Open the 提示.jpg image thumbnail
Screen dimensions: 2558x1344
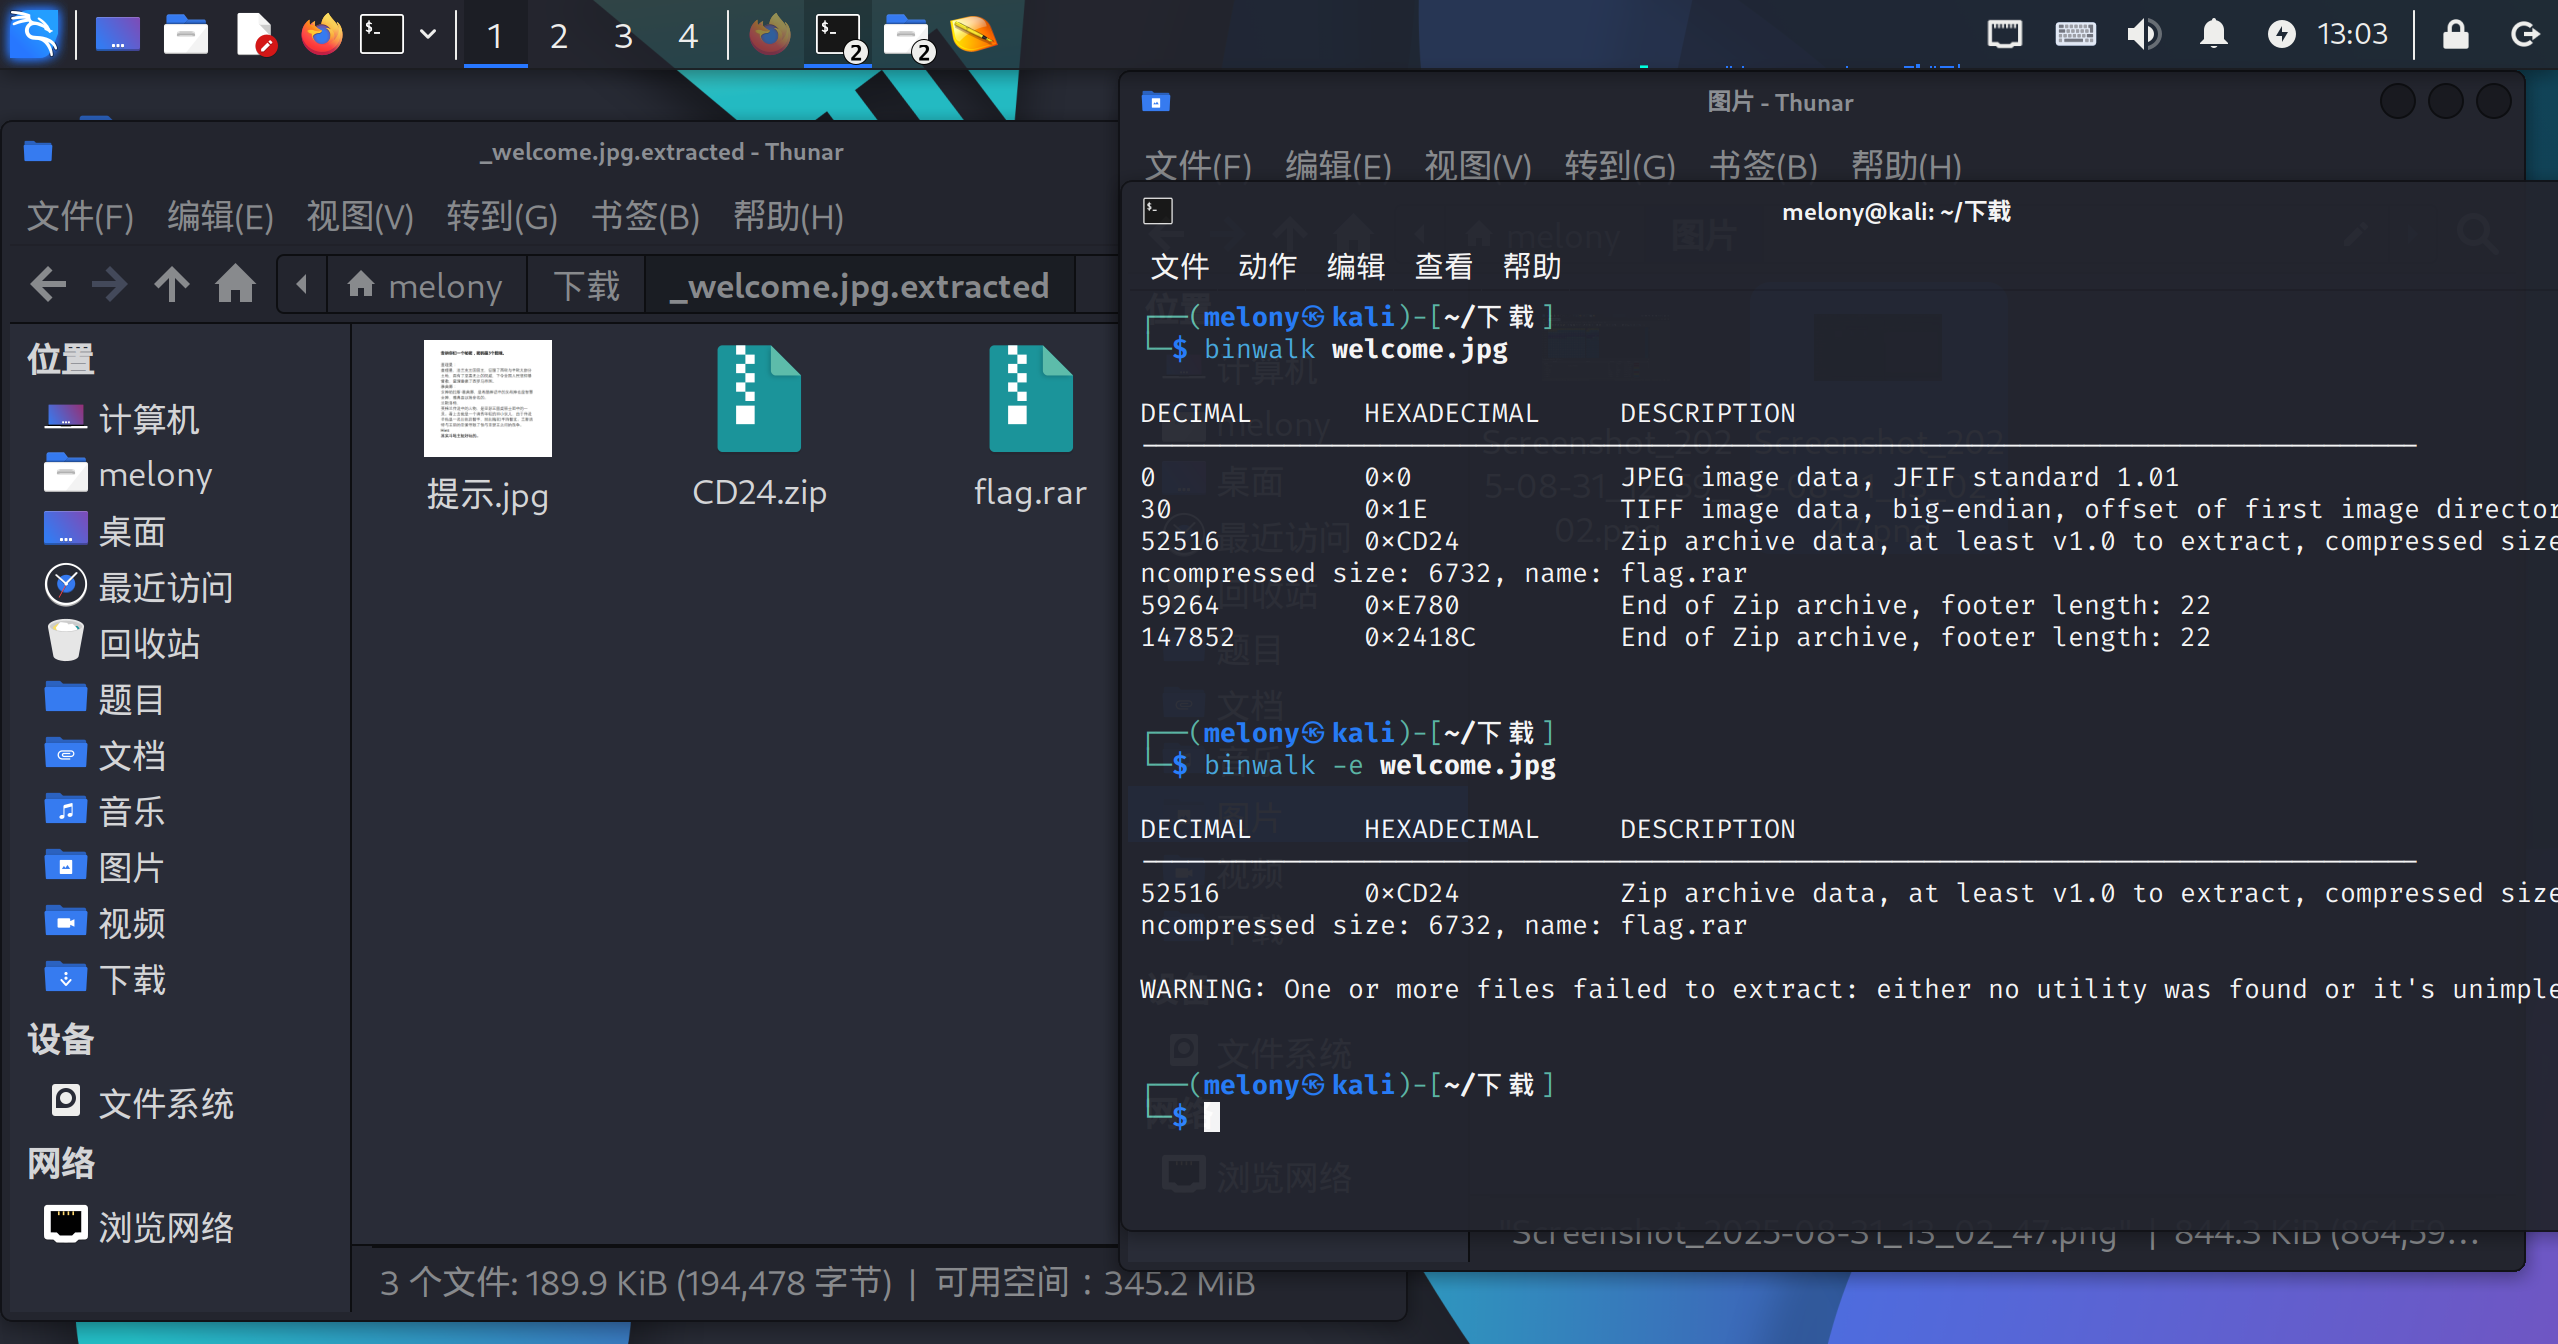click(x=487, y=400)
